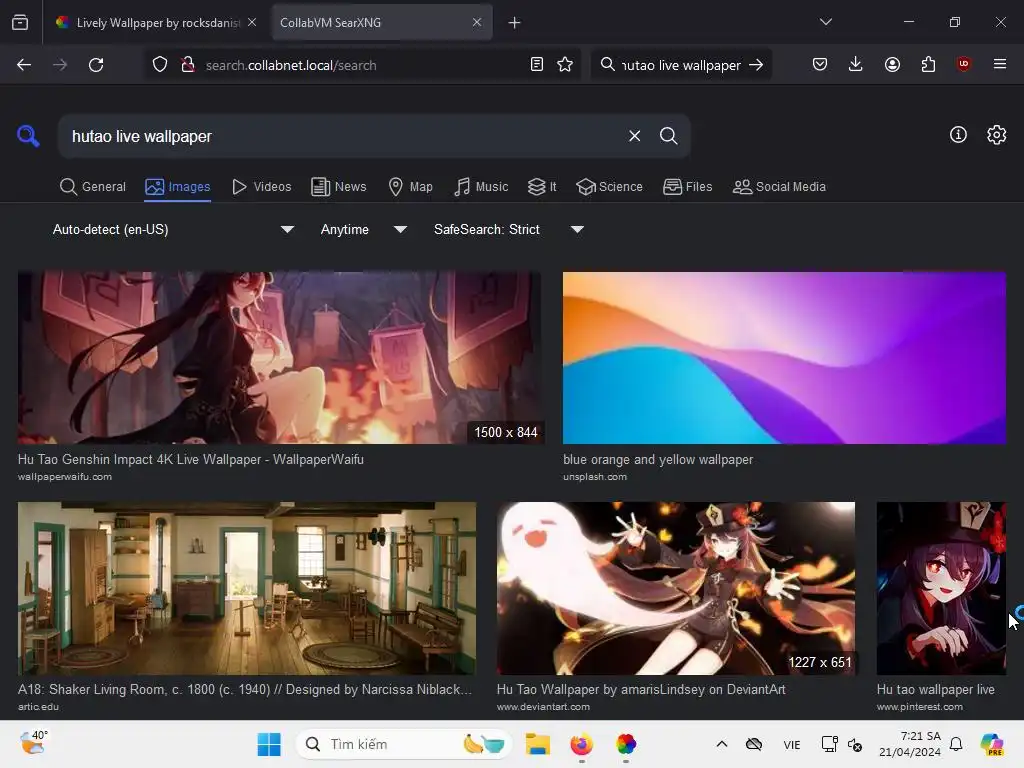The image size is (1024, 768).
Task: Open the Shaker Living Room thumbnail
Action: point(247,588)
